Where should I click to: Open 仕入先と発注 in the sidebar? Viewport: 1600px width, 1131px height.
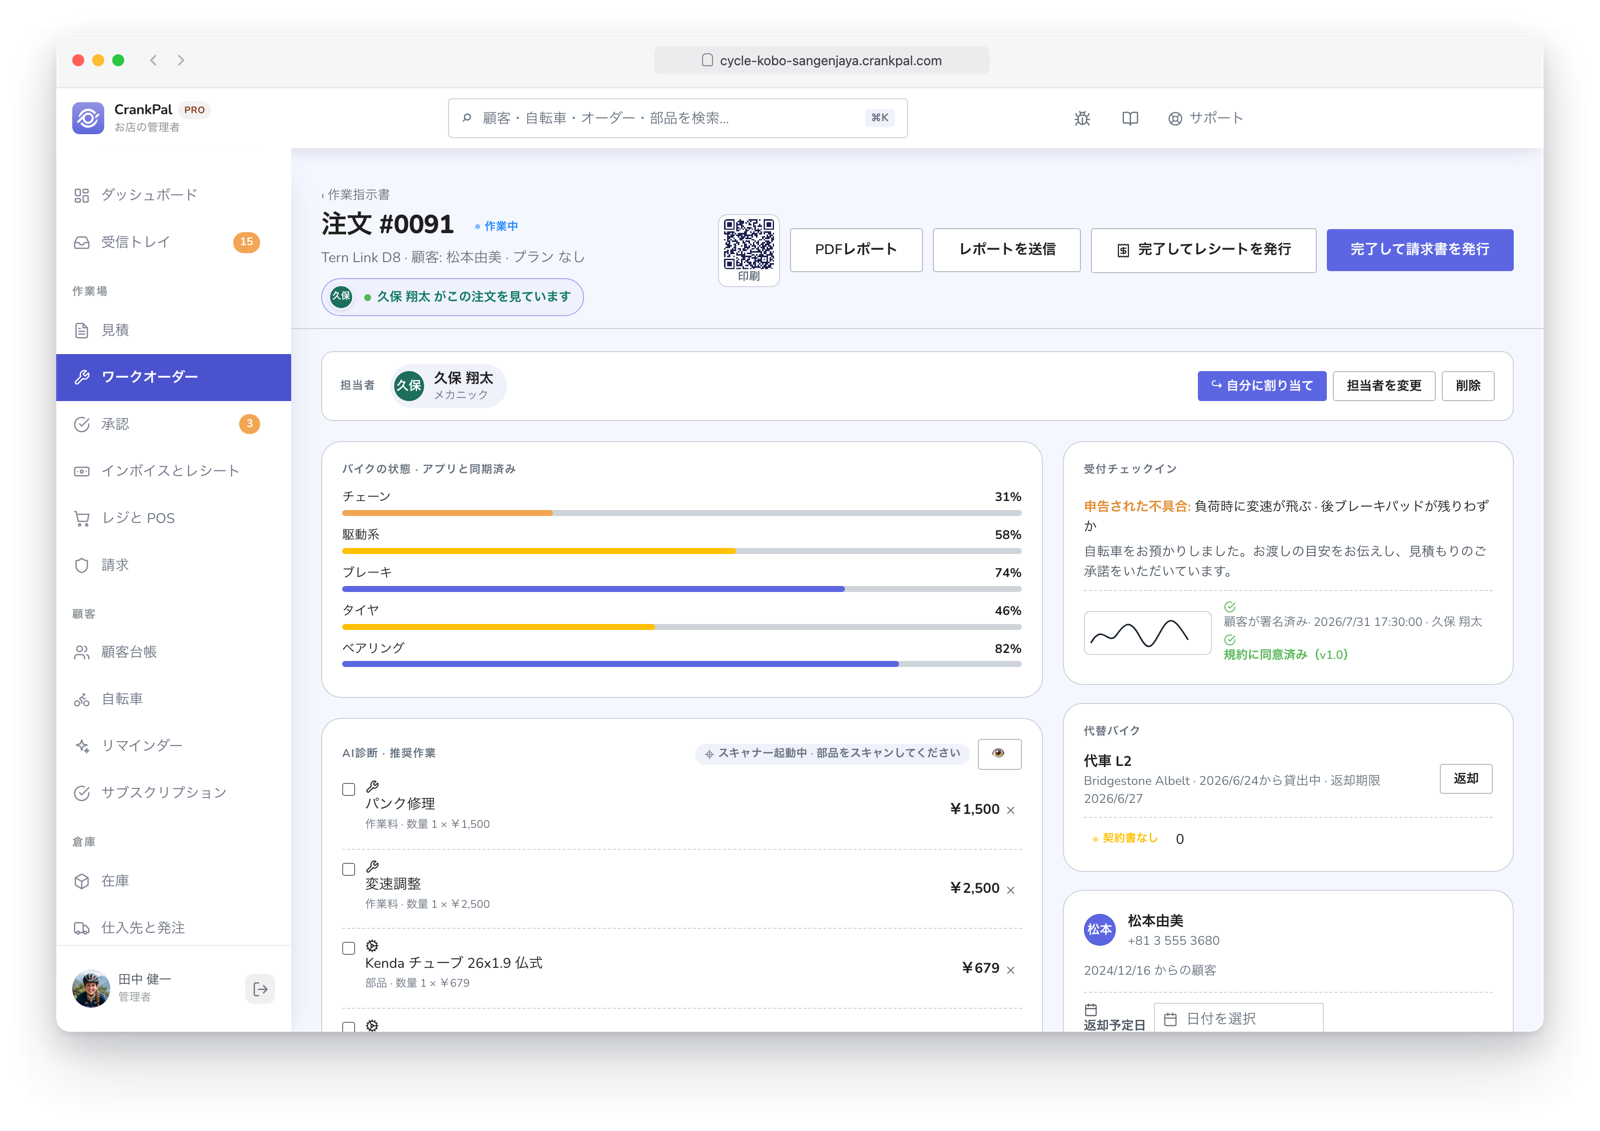(173, 928)
